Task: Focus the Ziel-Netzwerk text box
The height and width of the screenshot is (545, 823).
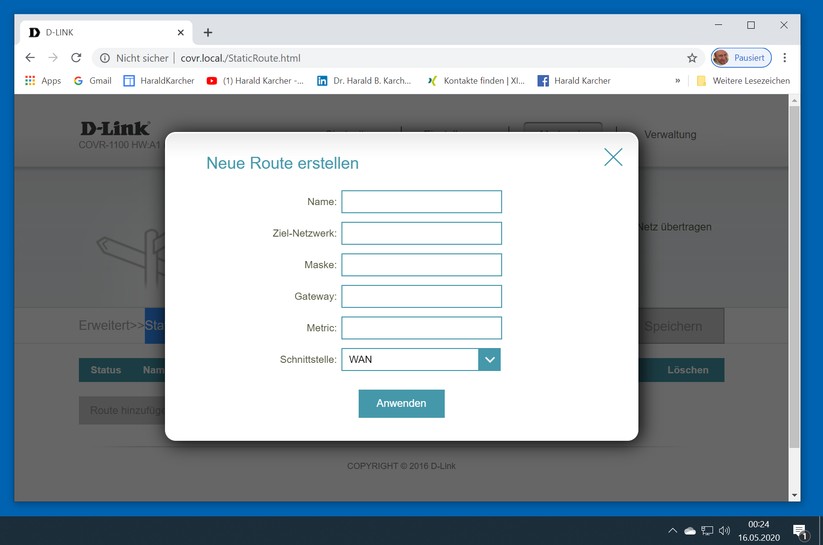Action: click(x=421, y=233)
